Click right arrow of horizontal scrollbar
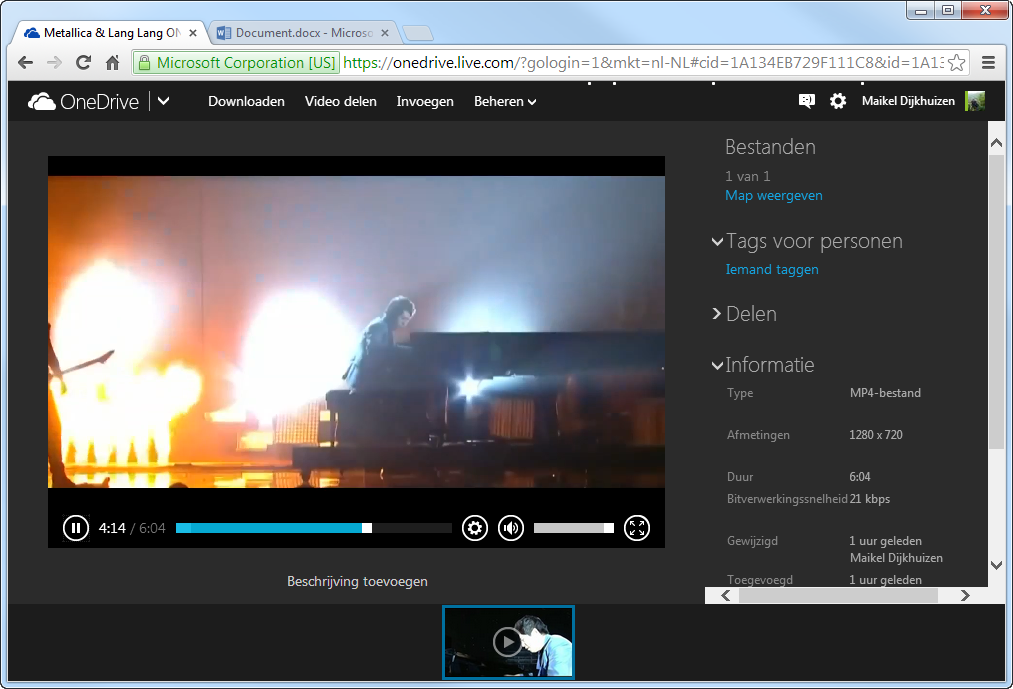This screenshot has height=689, width=1013. [x=965, y=595]
